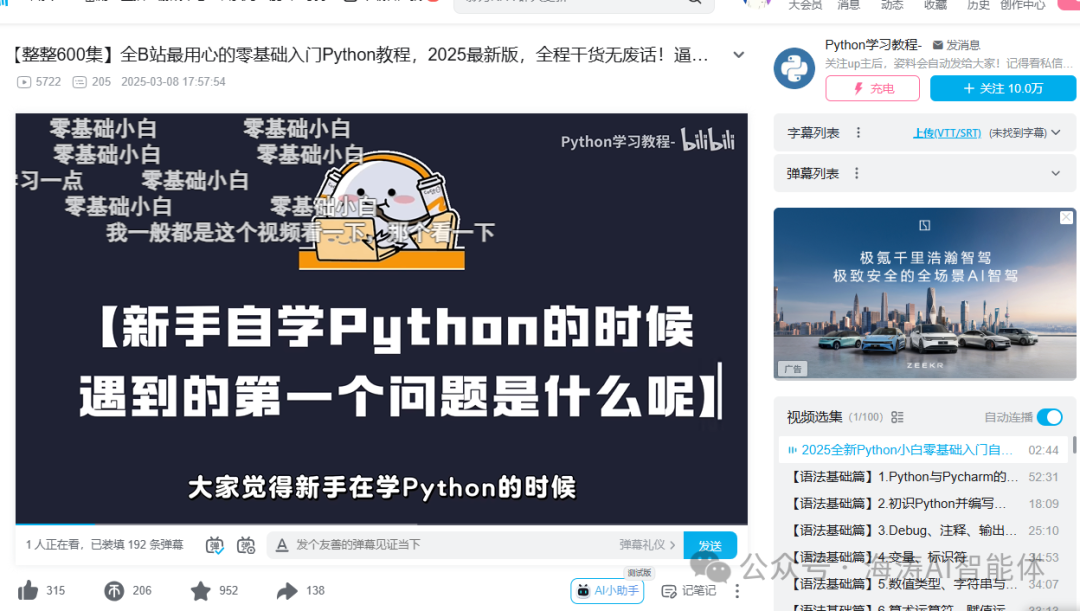The width and height of the screenshot is (1080, 611).
Task: Select episode 2025全新Python小白零基础入门
Action: click(923, 450)
